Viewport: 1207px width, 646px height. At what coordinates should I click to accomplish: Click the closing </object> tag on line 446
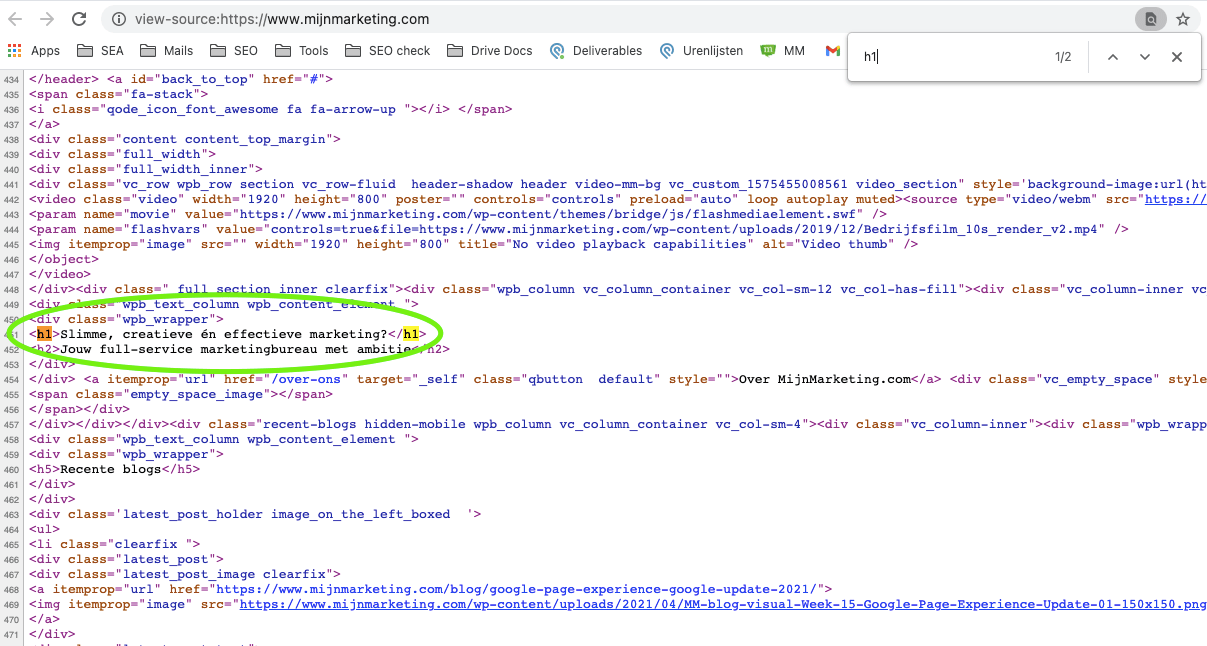click(64, 259)
